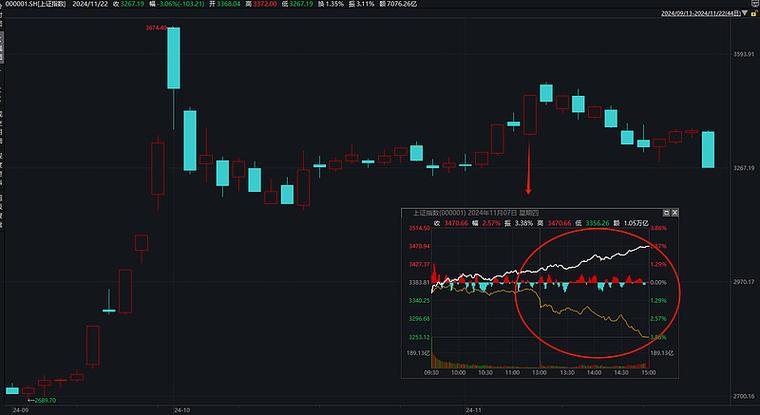Image resolution: width=760 pixels, height=415 pixels.
Task: Click the 11:00 popup time label
Action: [x=512, y=373]
